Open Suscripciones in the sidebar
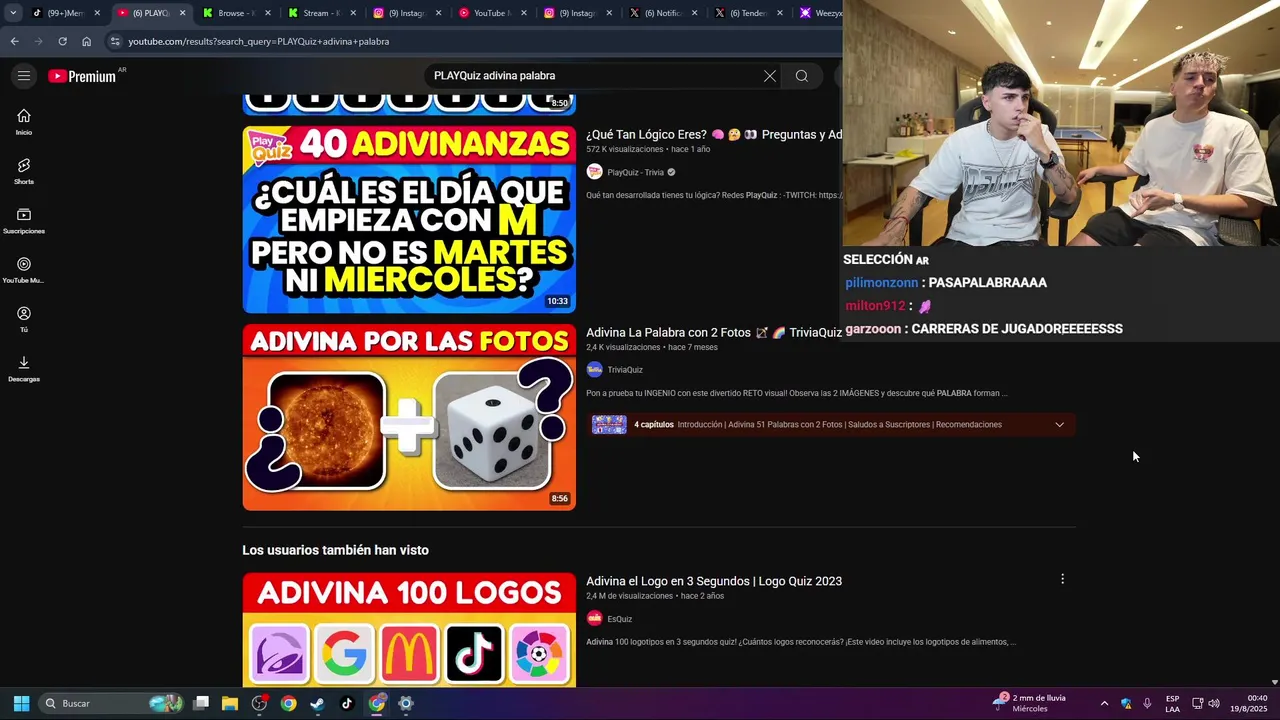This screenshot has height=720, width=1280. 24,221
